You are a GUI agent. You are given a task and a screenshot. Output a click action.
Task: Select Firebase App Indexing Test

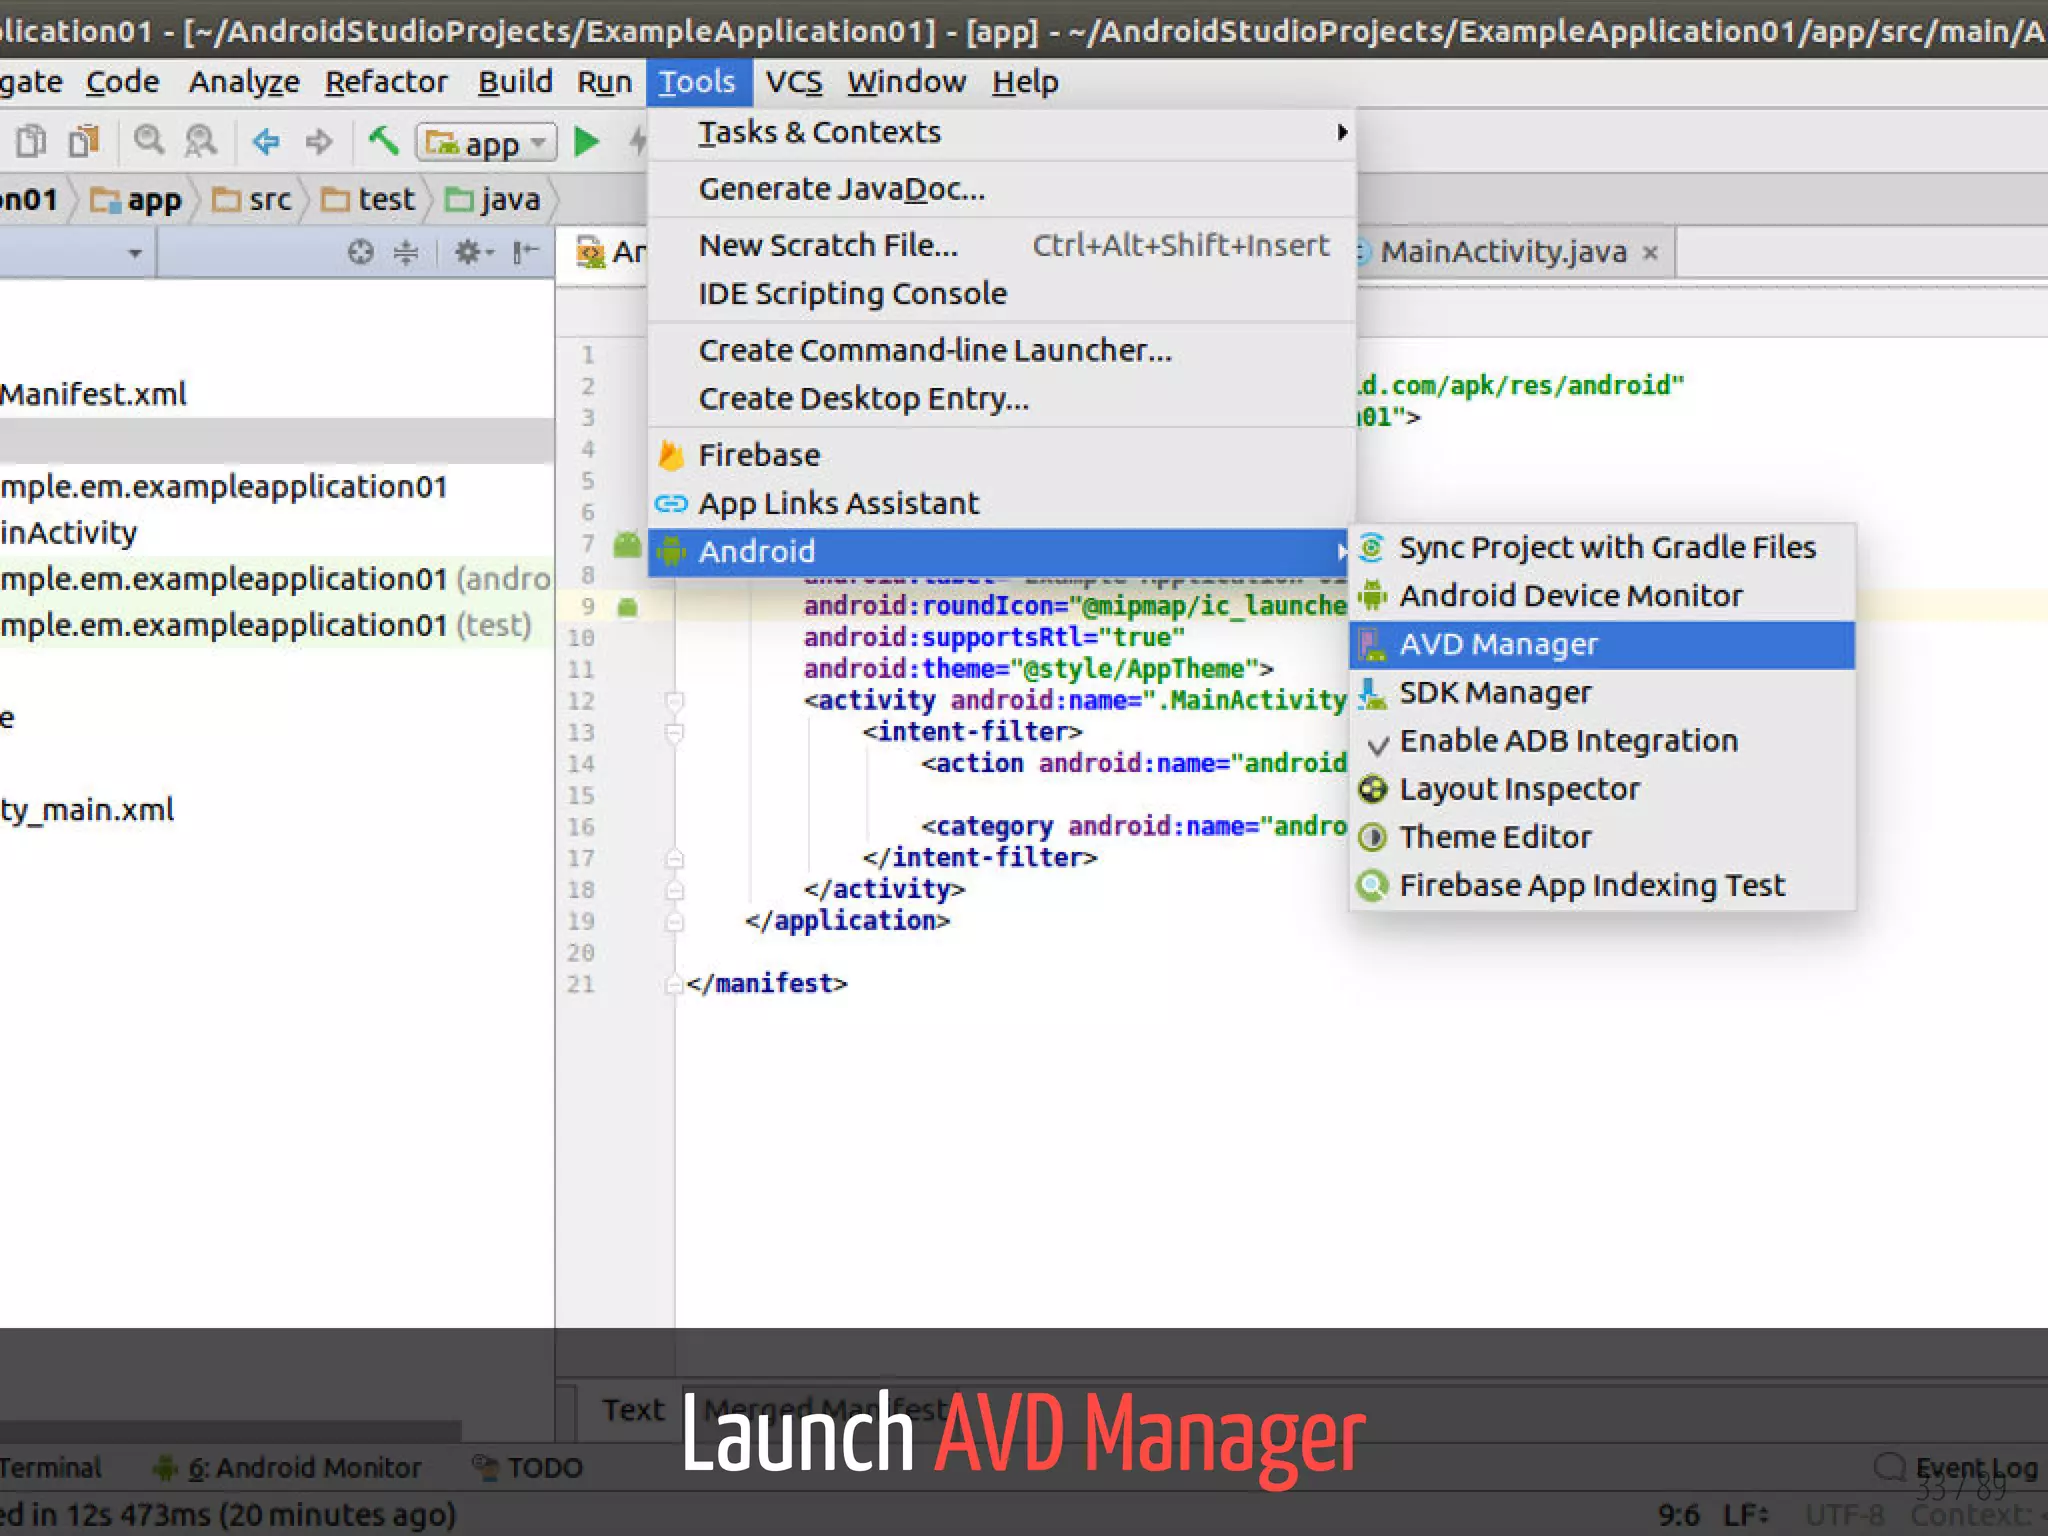point(1601,885)
